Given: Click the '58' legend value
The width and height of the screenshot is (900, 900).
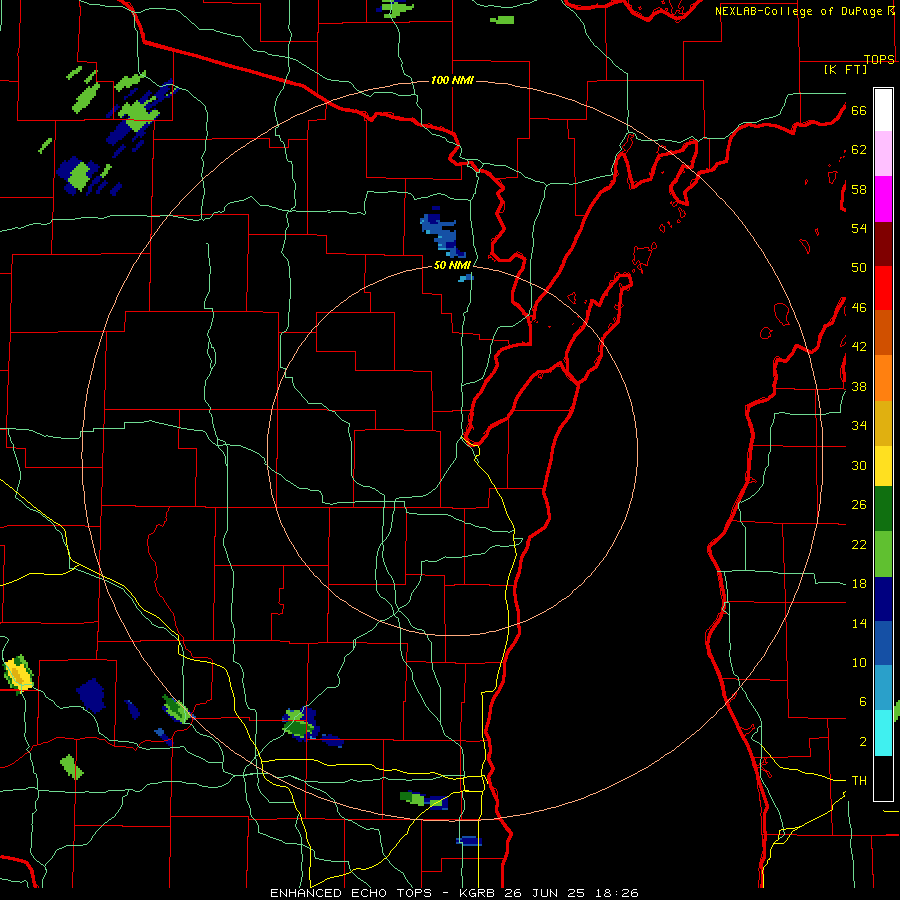Looking at the screenshot, I should point(859,189).
